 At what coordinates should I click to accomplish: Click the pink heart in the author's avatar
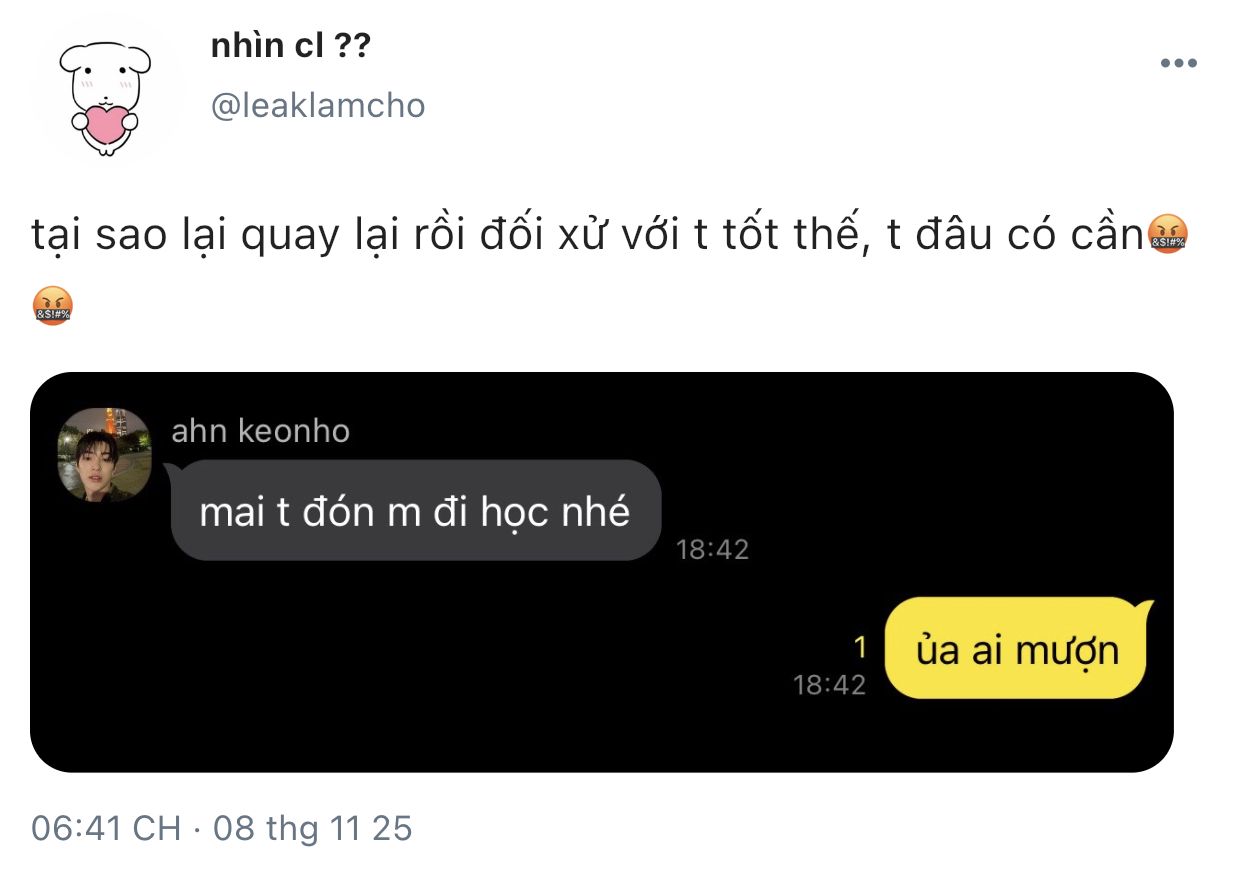tap(104, 122)
